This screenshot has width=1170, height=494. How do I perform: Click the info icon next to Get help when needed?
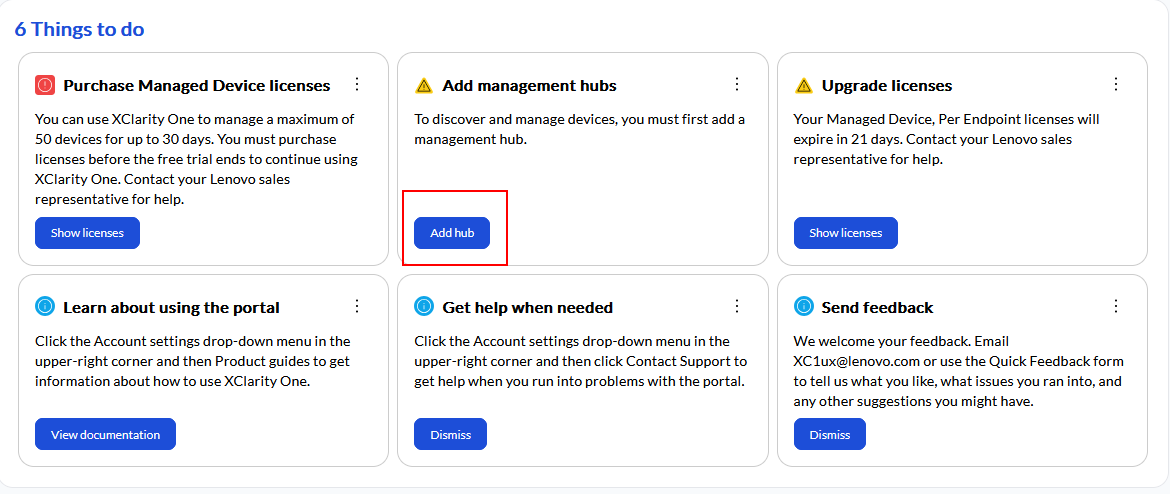(424, 307)
